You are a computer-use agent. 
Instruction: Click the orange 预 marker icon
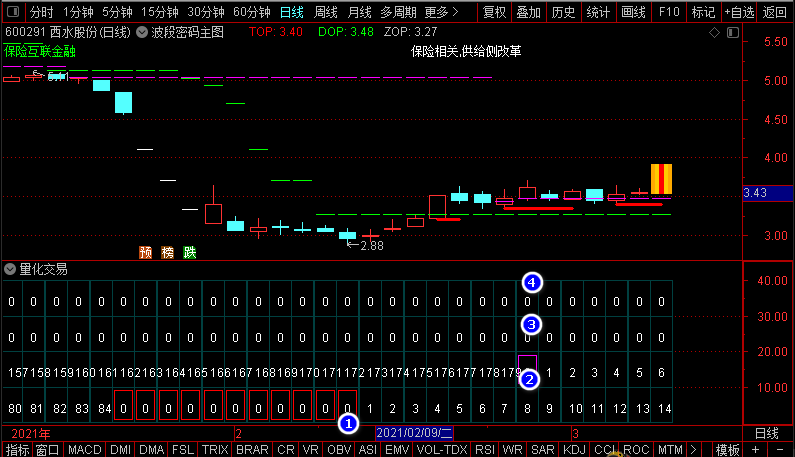coord(146,253)
